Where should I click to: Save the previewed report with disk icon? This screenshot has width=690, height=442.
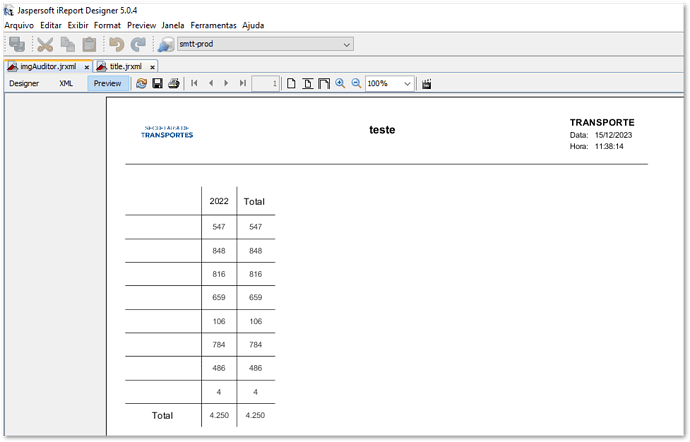point(157,83)
